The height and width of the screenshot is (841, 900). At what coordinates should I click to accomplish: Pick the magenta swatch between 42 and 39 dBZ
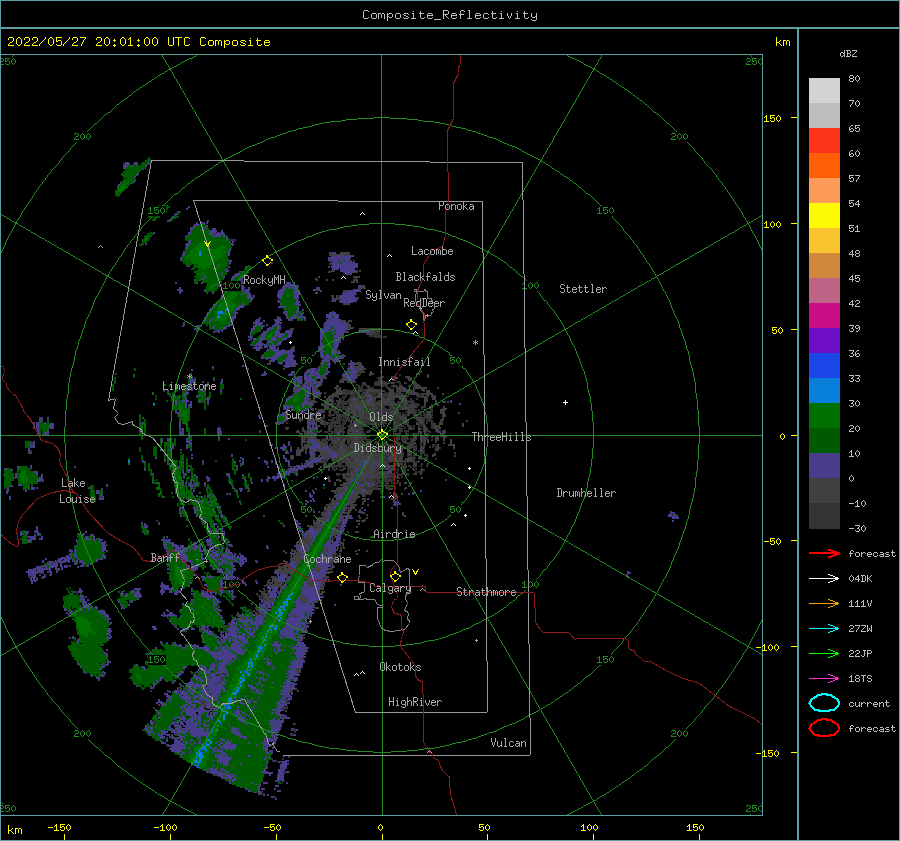tap(824, 316)
